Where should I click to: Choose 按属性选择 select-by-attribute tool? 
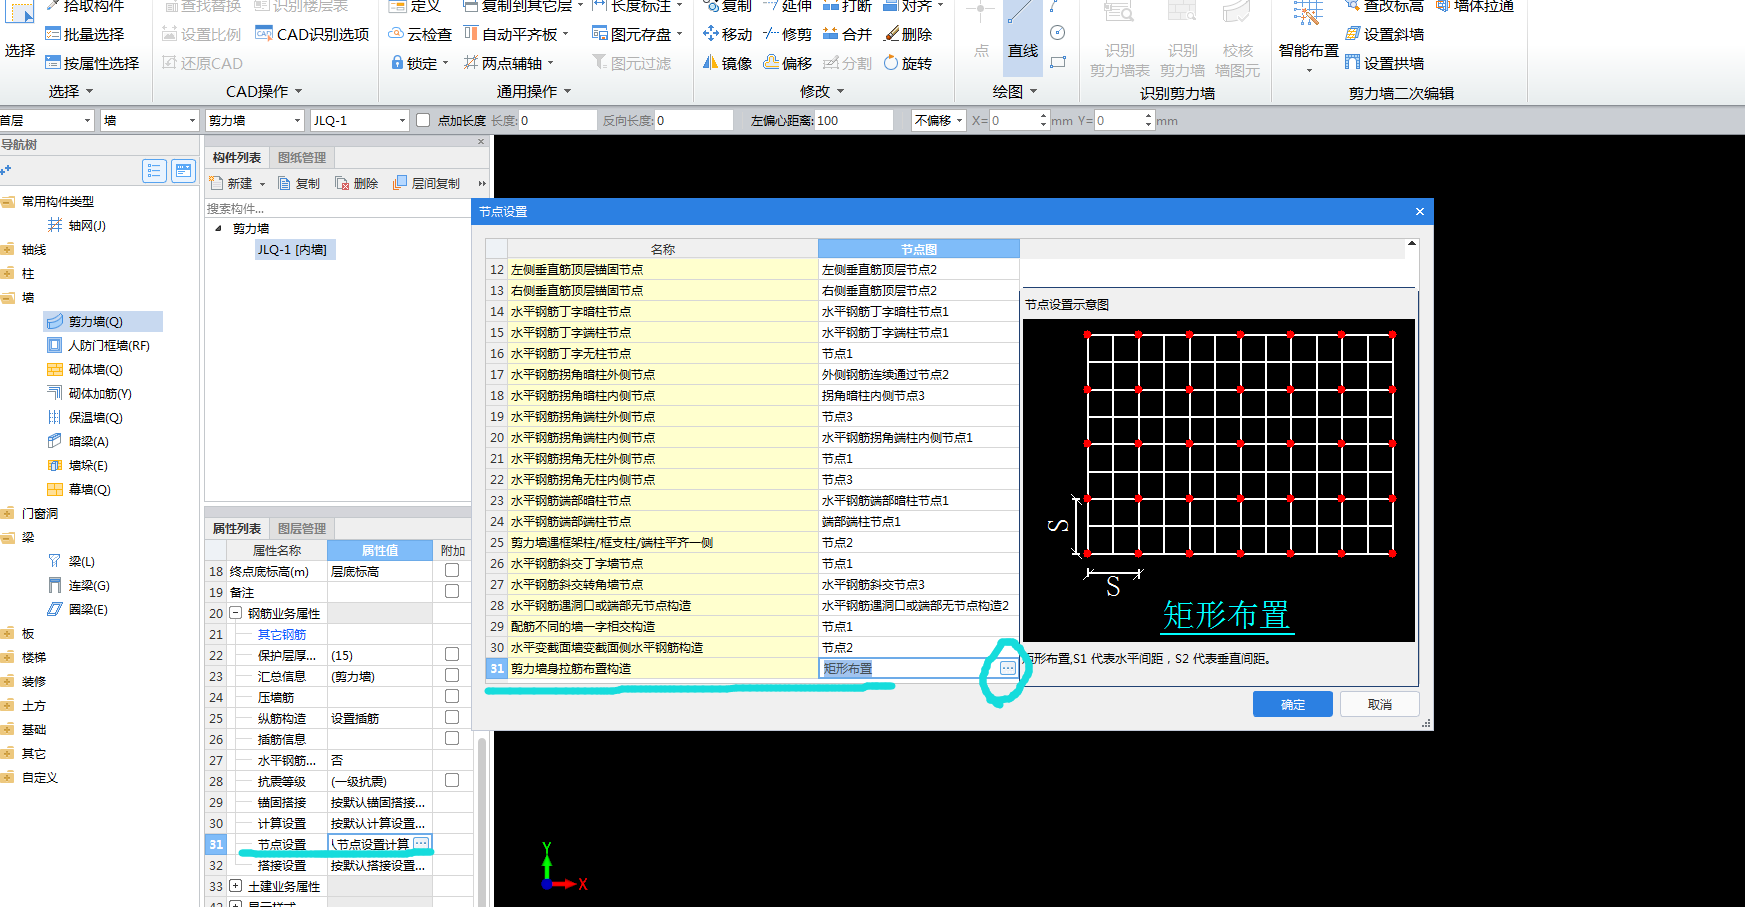[x=92, y=63]
